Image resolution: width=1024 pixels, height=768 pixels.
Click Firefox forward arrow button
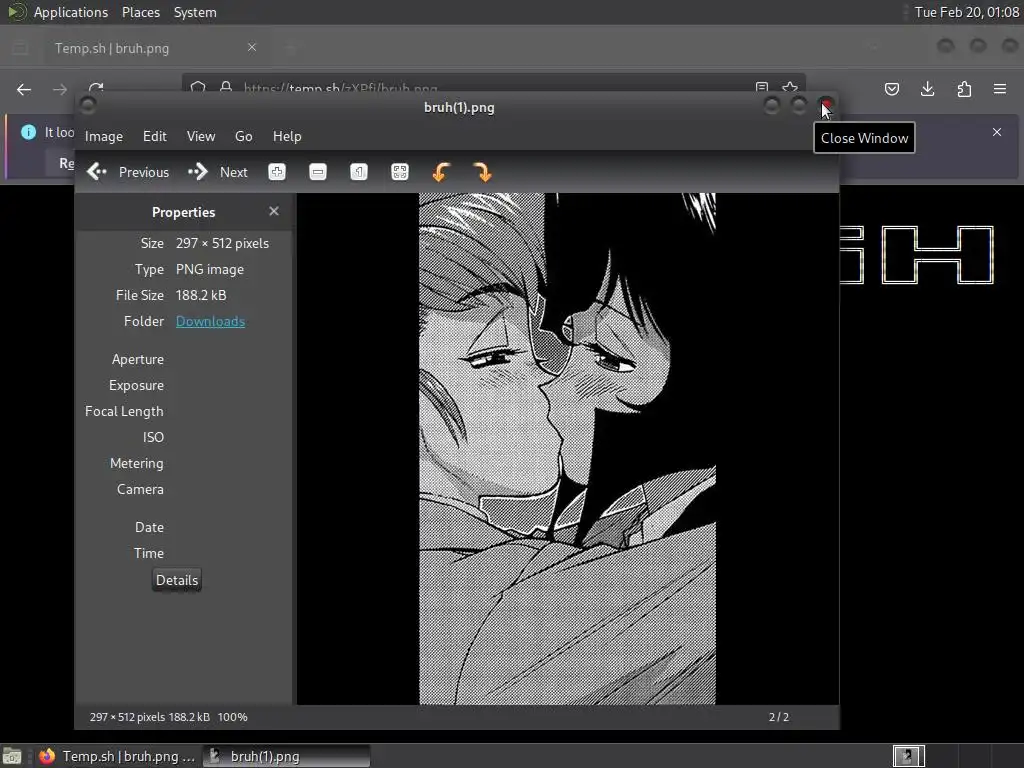[x=59, y=89]
